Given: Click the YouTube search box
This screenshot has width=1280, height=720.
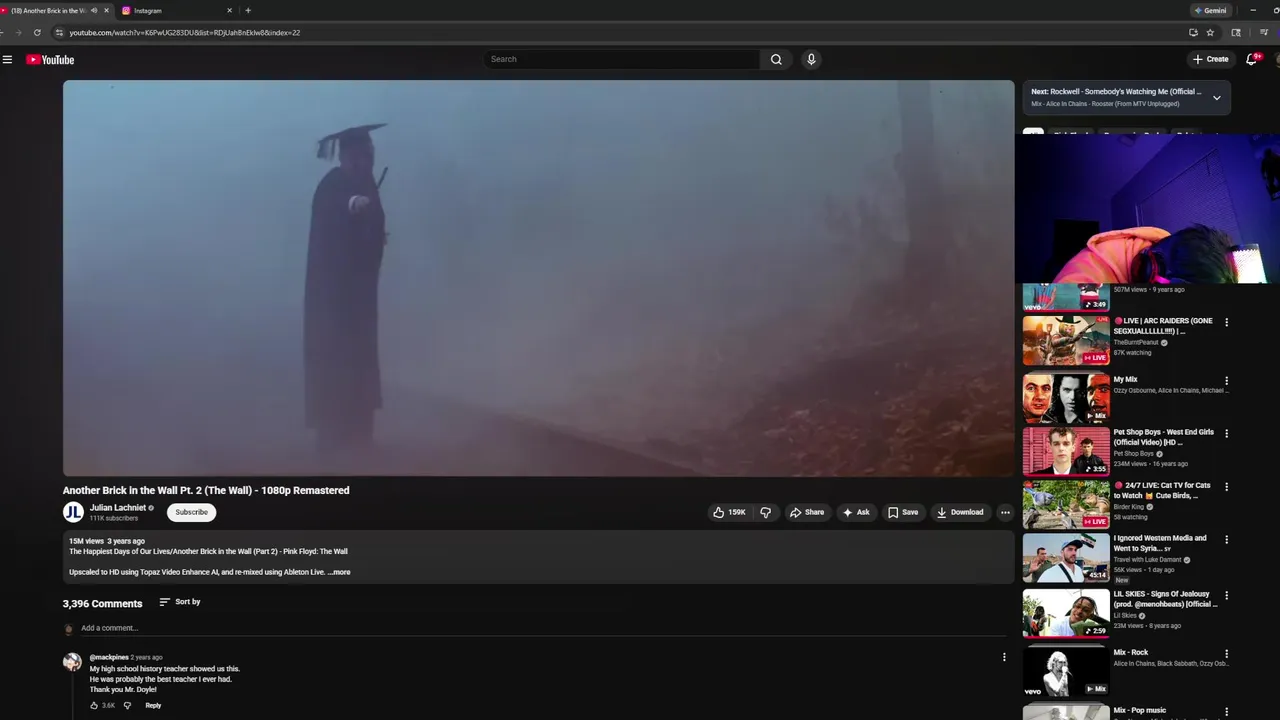Looking at the screenshot, I should click(x=622, y=59).
